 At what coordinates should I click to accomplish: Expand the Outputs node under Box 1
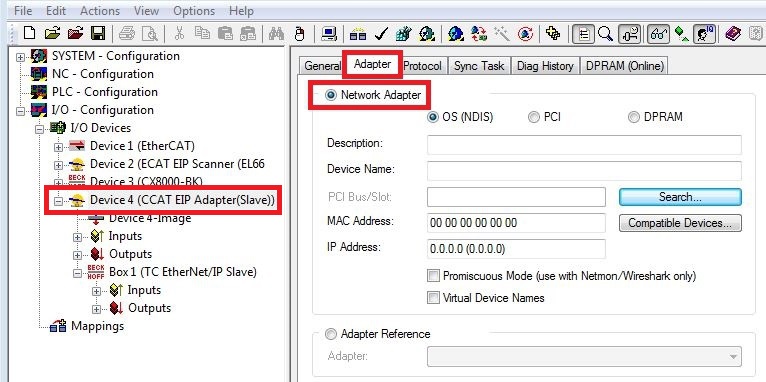click(97, 309)
